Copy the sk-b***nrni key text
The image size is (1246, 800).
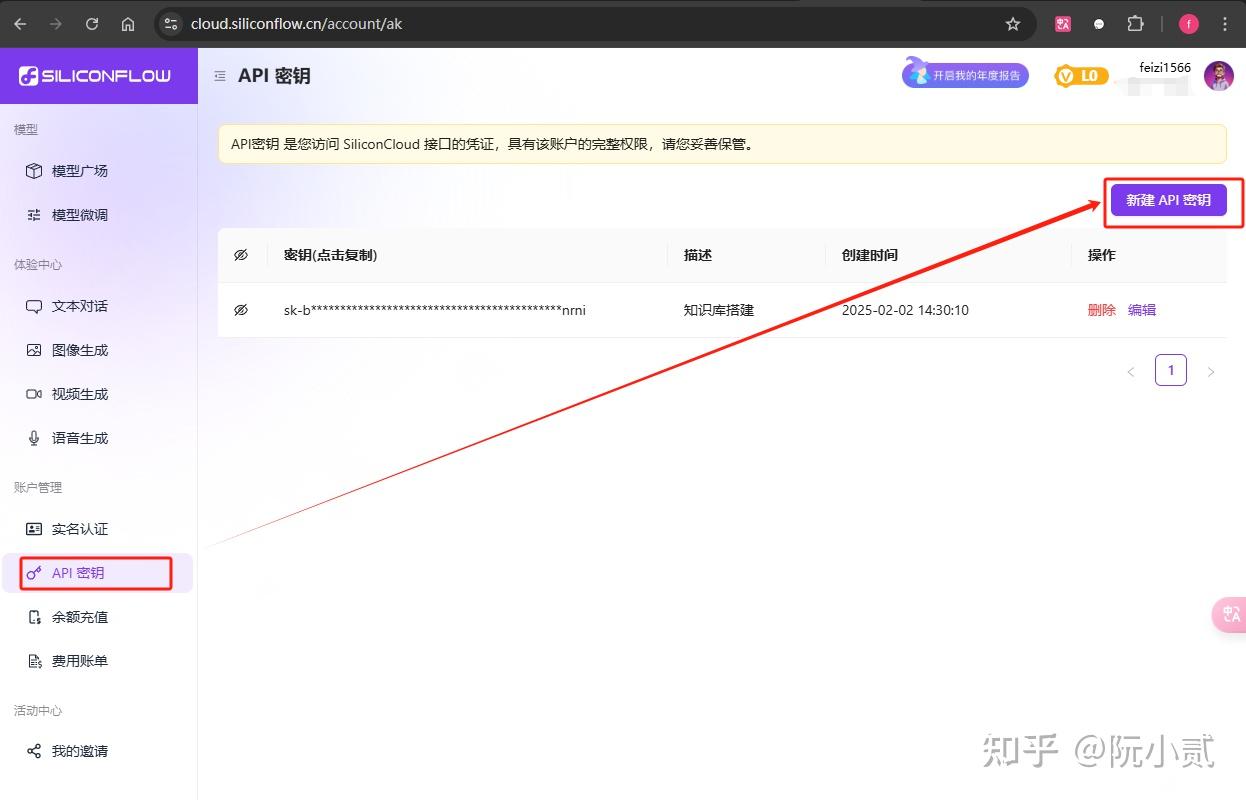tap(435, 310)
